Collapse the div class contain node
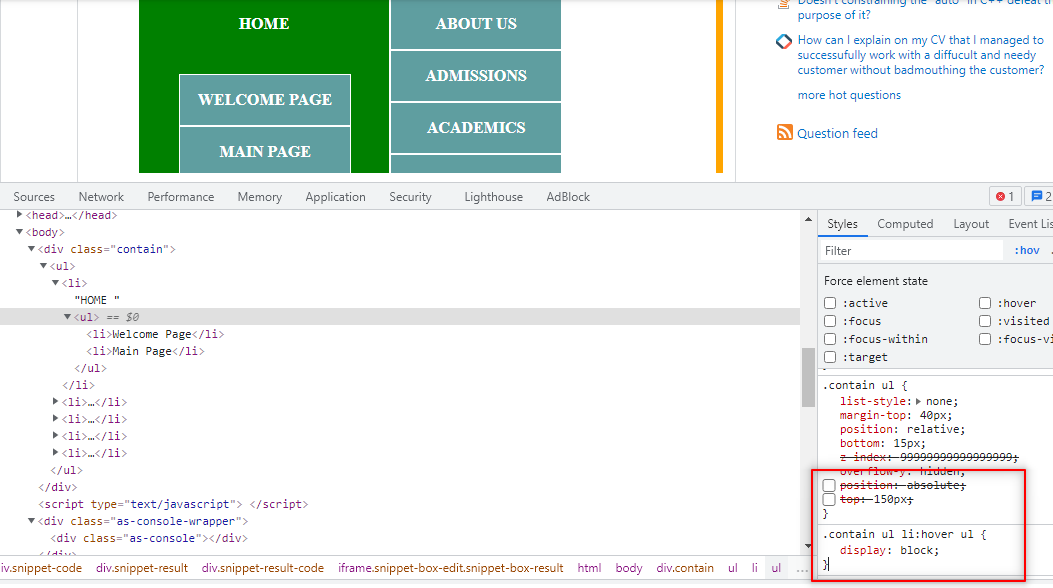 pos(32,249)
